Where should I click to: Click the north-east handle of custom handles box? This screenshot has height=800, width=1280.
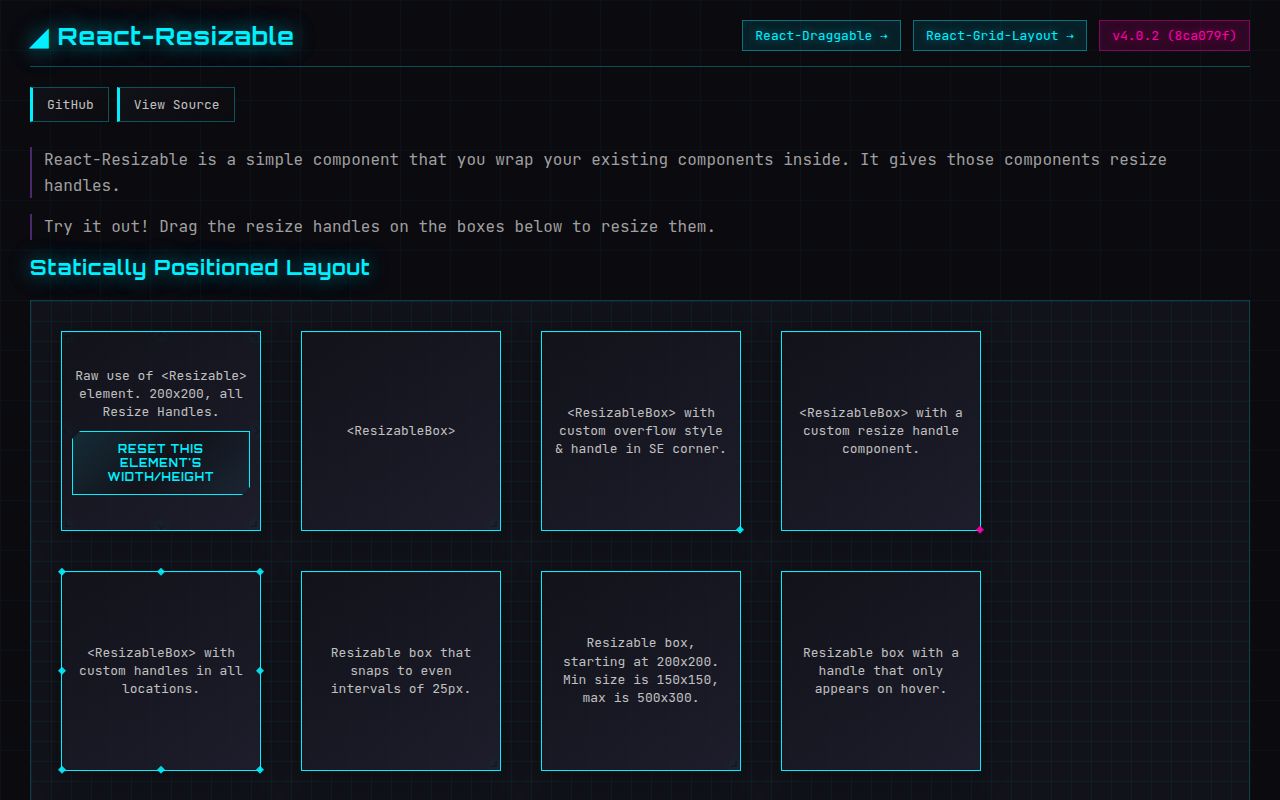(x=260, y=572)
